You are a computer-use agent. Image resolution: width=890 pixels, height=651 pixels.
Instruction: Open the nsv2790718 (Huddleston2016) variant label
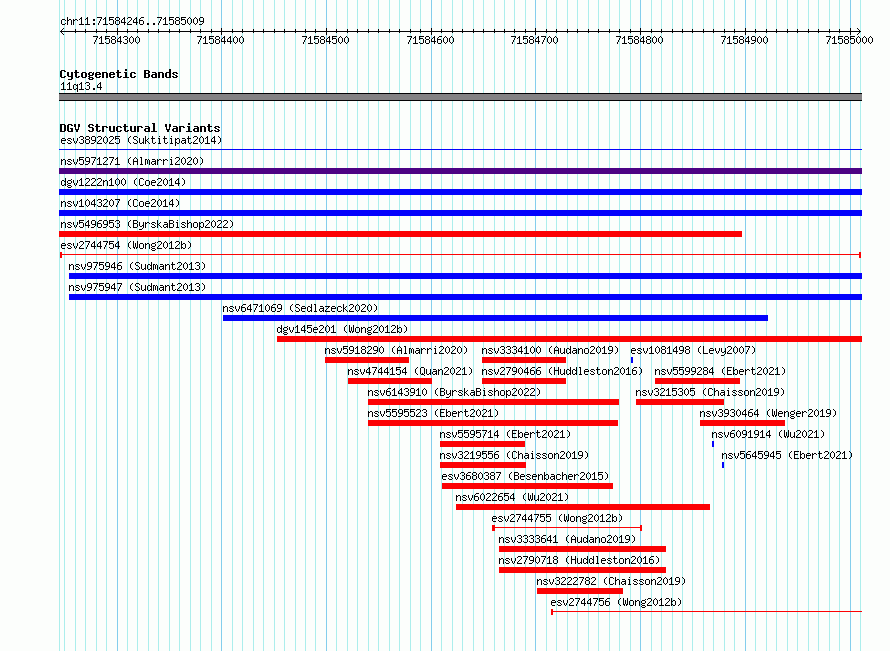(x=579, y=560)
